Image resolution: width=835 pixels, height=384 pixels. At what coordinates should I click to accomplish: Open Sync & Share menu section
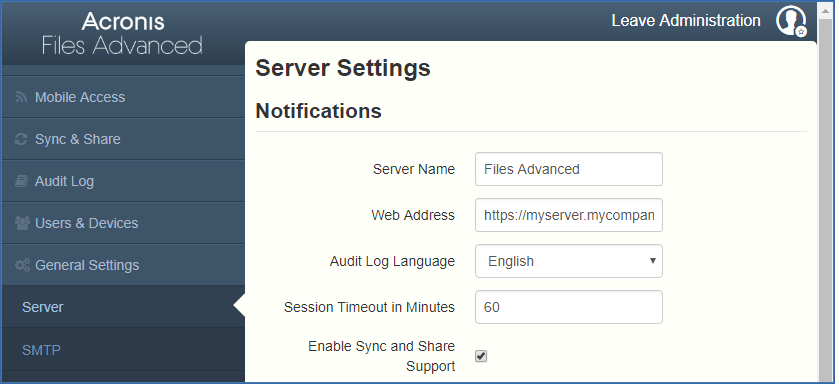(123, 139)
